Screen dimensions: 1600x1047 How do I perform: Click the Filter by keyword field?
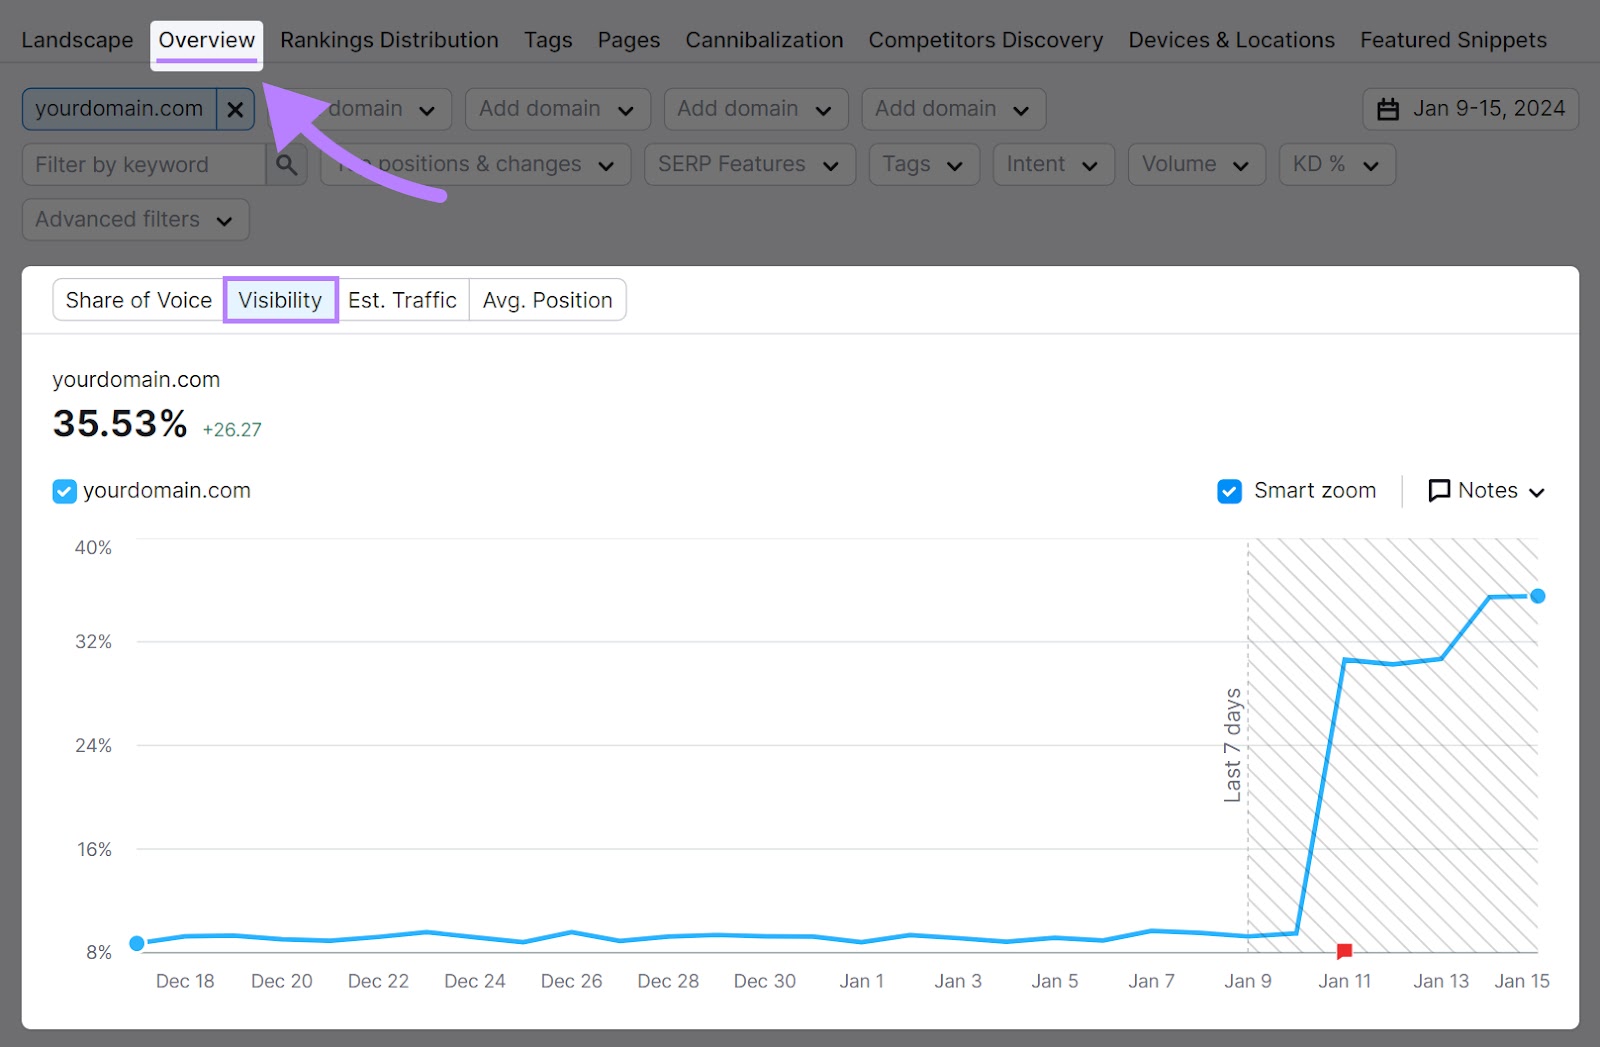click(144, 164)
